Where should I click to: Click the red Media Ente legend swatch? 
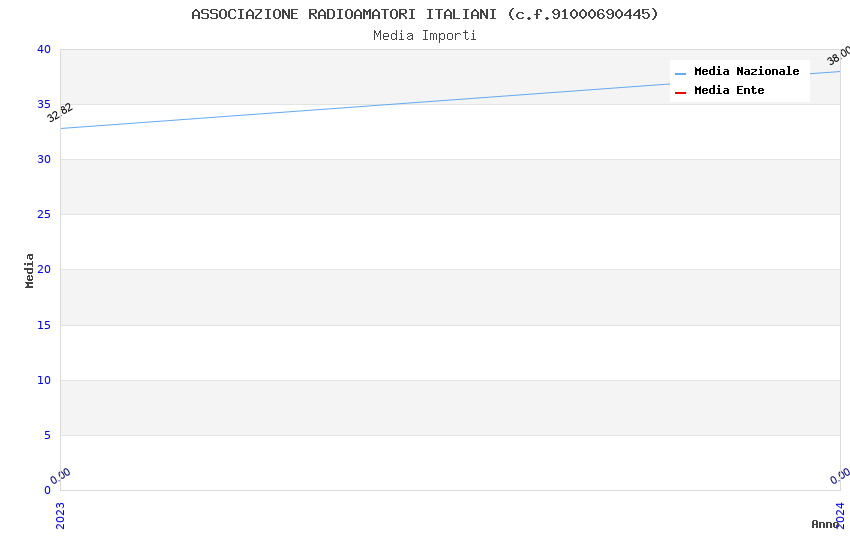[680, 93]
